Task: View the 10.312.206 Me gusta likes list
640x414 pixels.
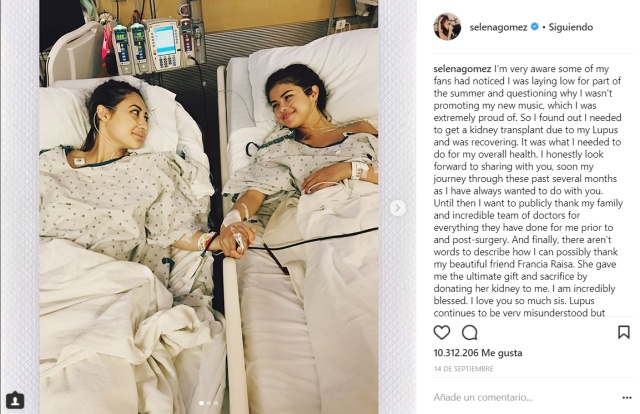Action: click(x=478, y=353)
